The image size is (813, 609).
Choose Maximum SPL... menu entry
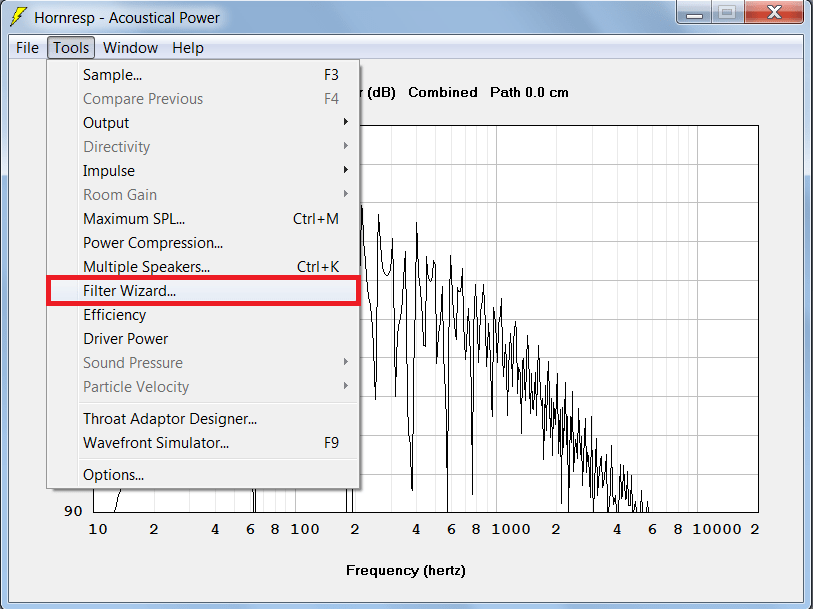[203, 219]
